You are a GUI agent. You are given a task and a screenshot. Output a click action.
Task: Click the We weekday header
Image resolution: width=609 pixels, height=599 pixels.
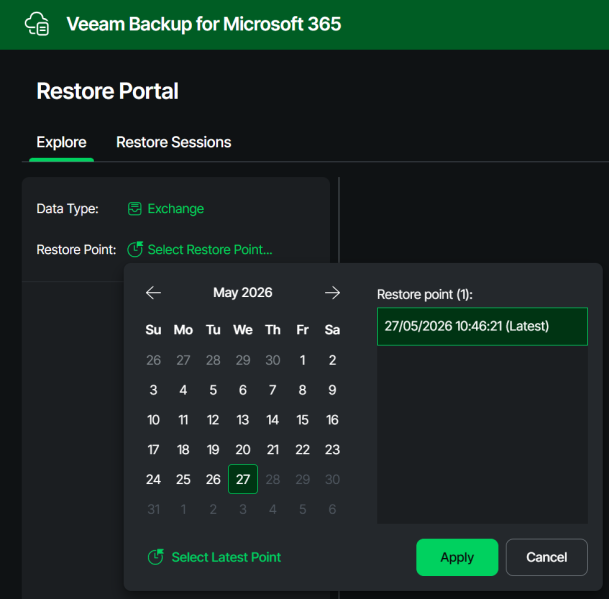[x=243, y=330]
